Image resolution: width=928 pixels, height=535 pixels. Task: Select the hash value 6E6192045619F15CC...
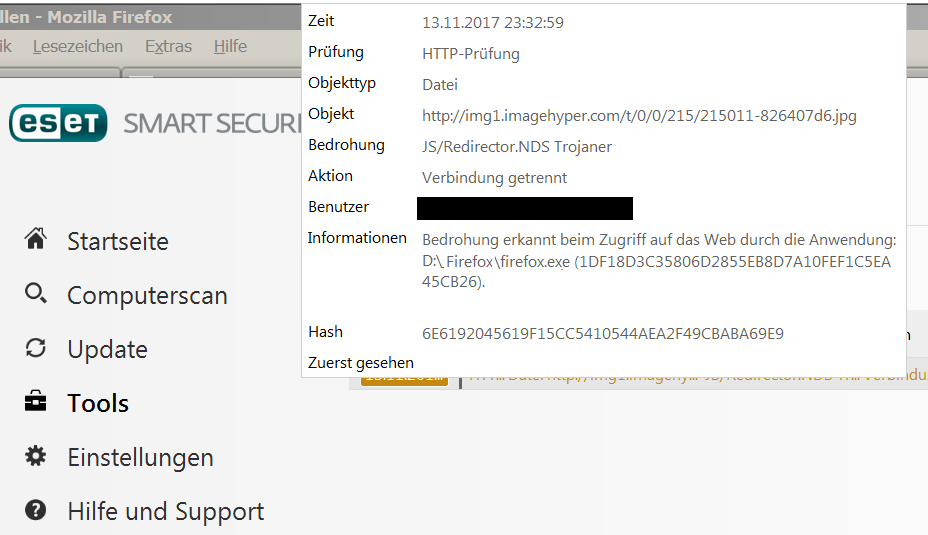coord(602,334)
